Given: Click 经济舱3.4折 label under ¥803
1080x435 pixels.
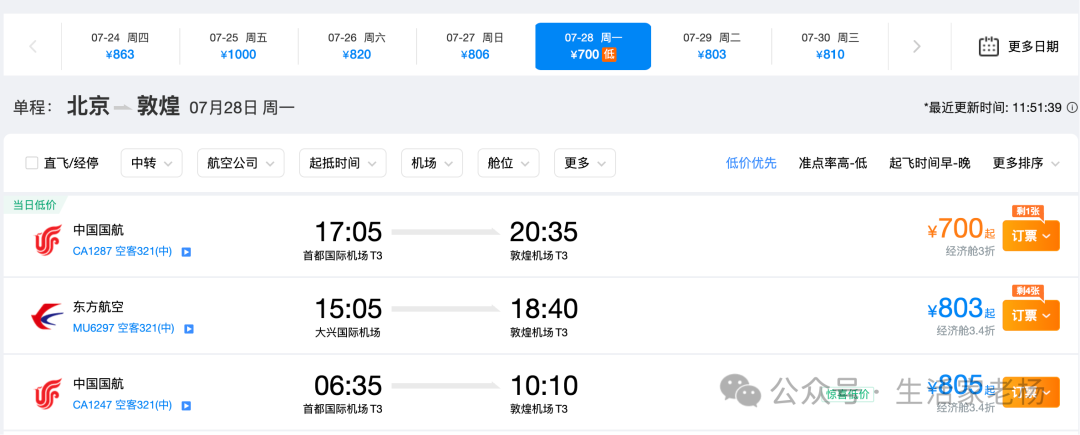Looking at the screenshot, I should [966, 330].
